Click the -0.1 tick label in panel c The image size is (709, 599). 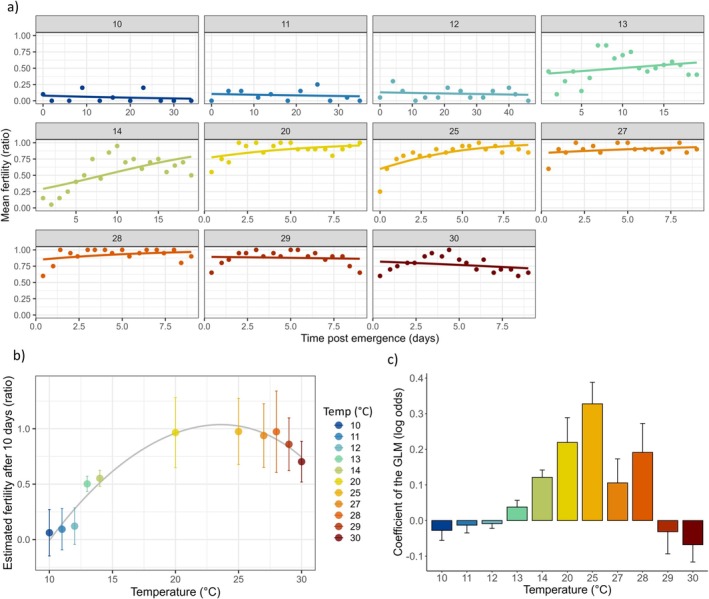pyautogui.click(x=415, y=556)
